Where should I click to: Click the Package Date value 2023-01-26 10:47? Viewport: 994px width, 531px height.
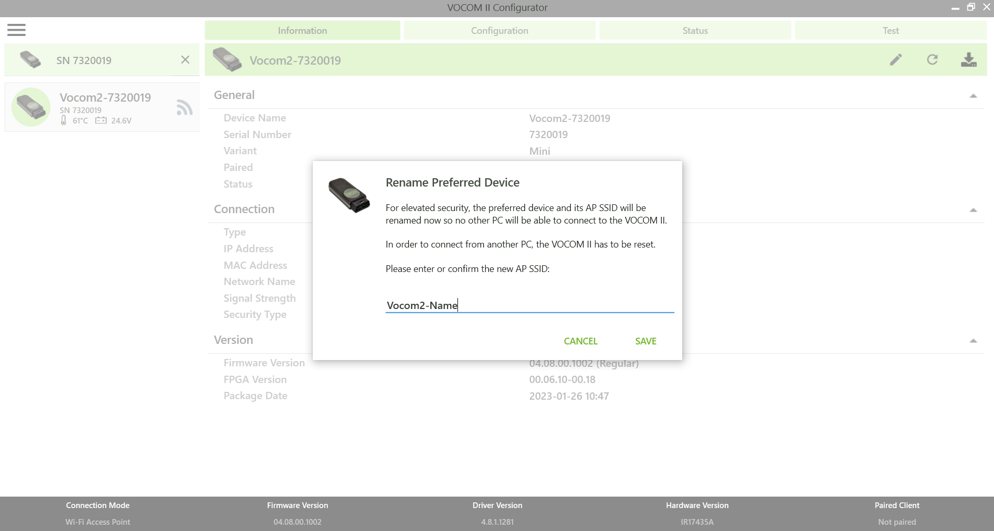(x=569, y=396)
